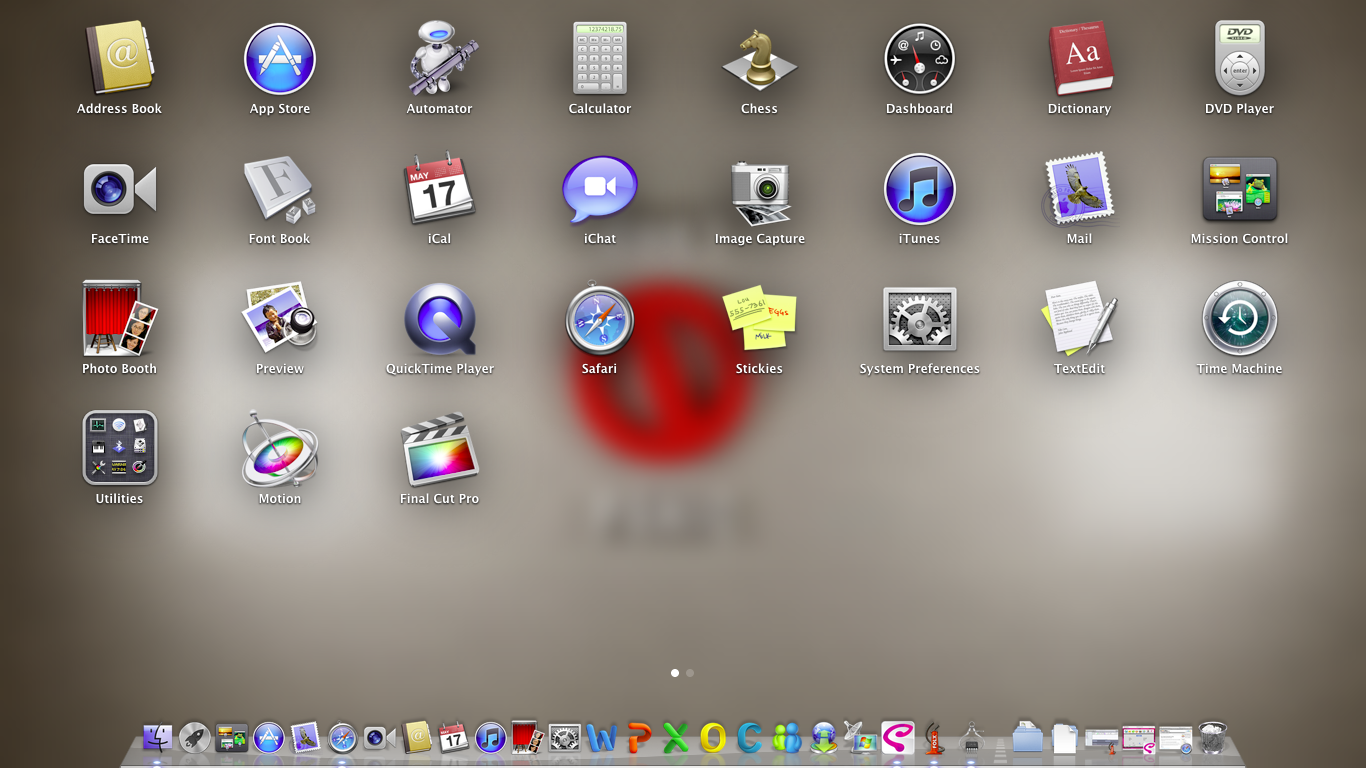Viewport: 1366px width, 768px height.
Task: Launch Microsoft Outlook from the Dock
Action: pos(713,739)
